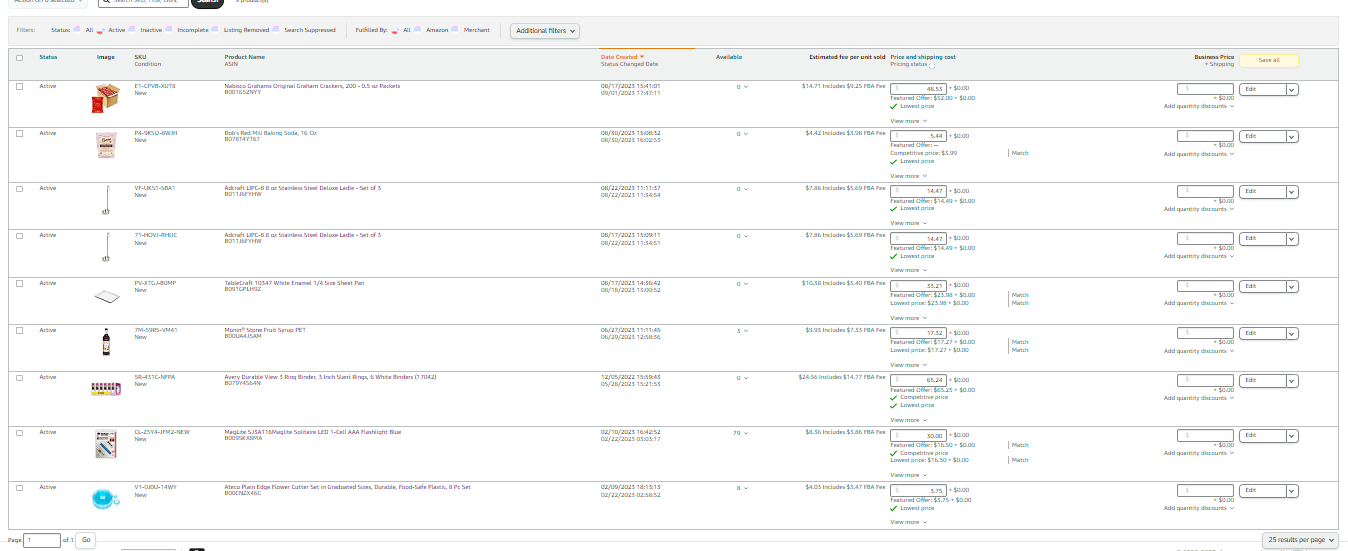
Task: Open the Nabisco Grahams Original Graham Crackers link
Action: tap(312, 86)
